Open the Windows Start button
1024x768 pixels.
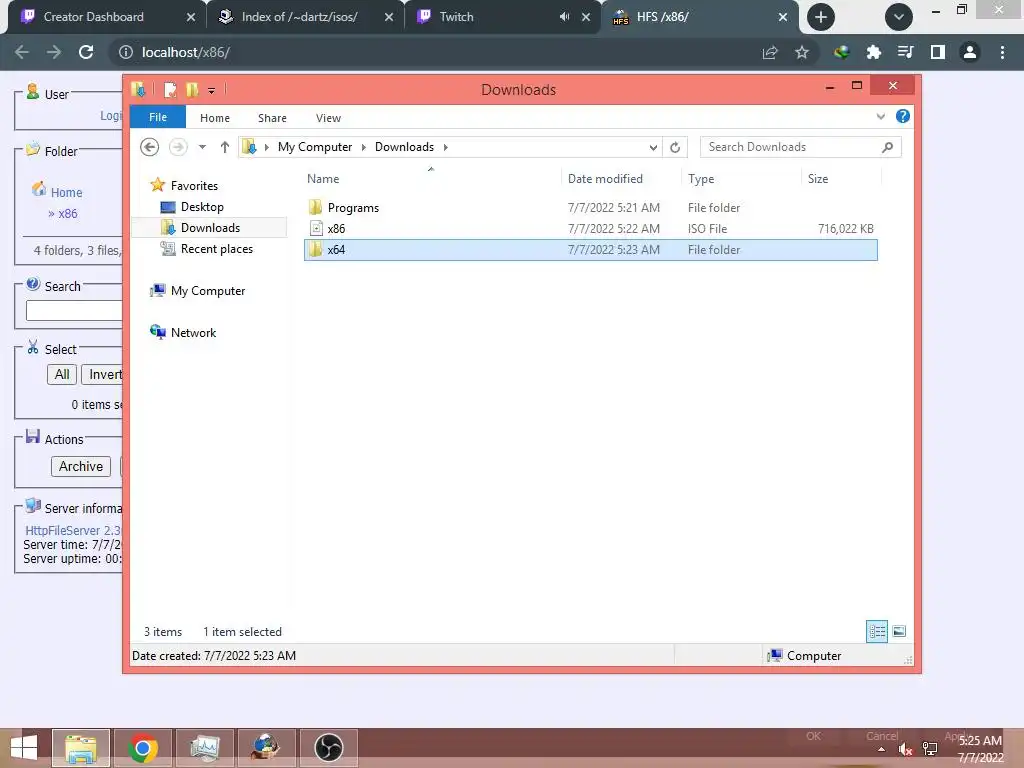(24, 748)
